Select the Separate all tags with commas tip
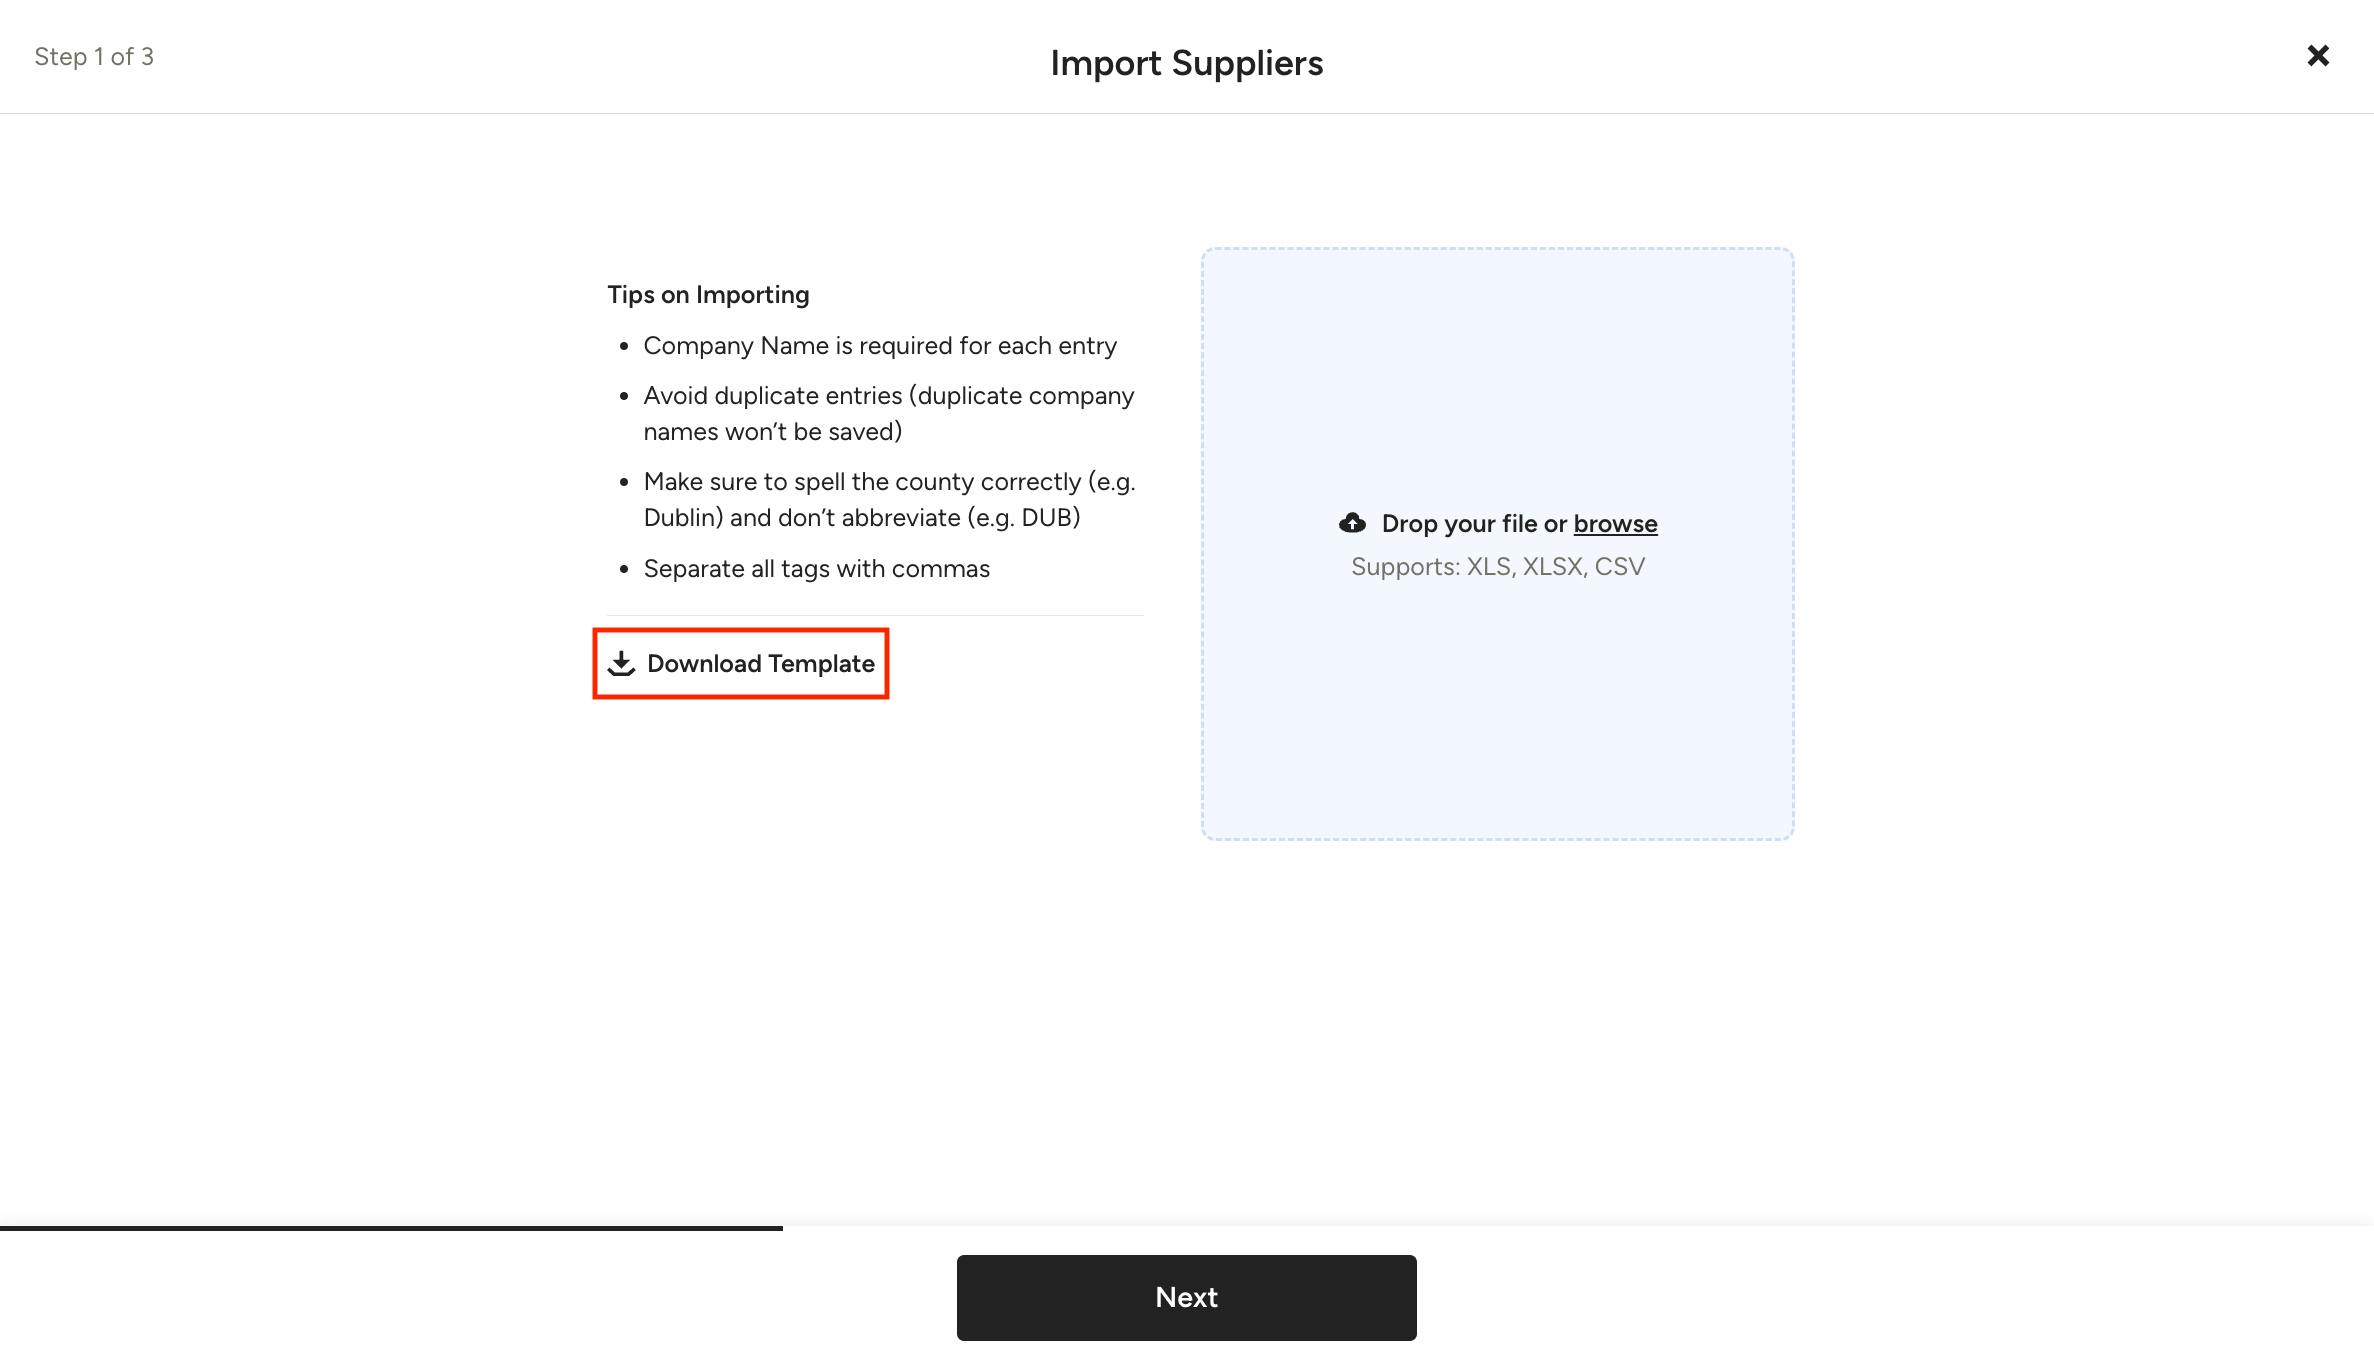The width and height of the screenshot is (2374, 1356). (x=816, y=568)
